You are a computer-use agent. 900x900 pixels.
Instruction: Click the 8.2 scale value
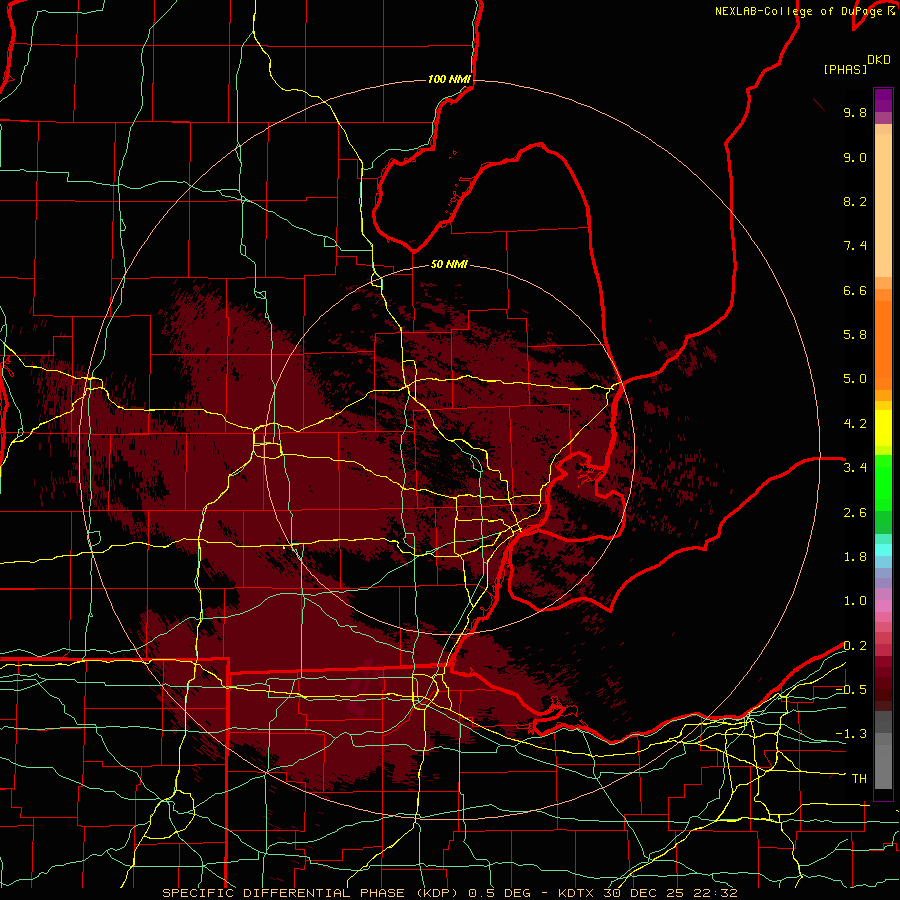[855, 201]
